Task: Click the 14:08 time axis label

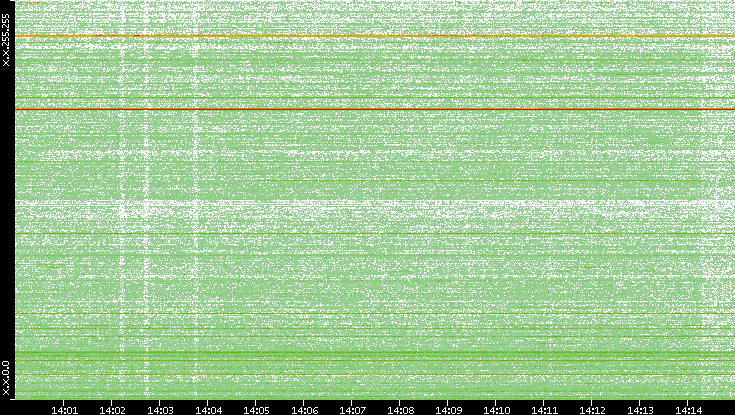Action: click(400, 410)
